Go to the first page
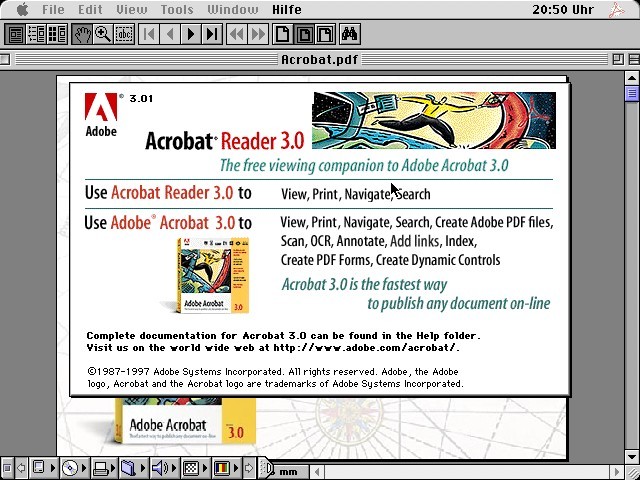 tap(149, 35)
